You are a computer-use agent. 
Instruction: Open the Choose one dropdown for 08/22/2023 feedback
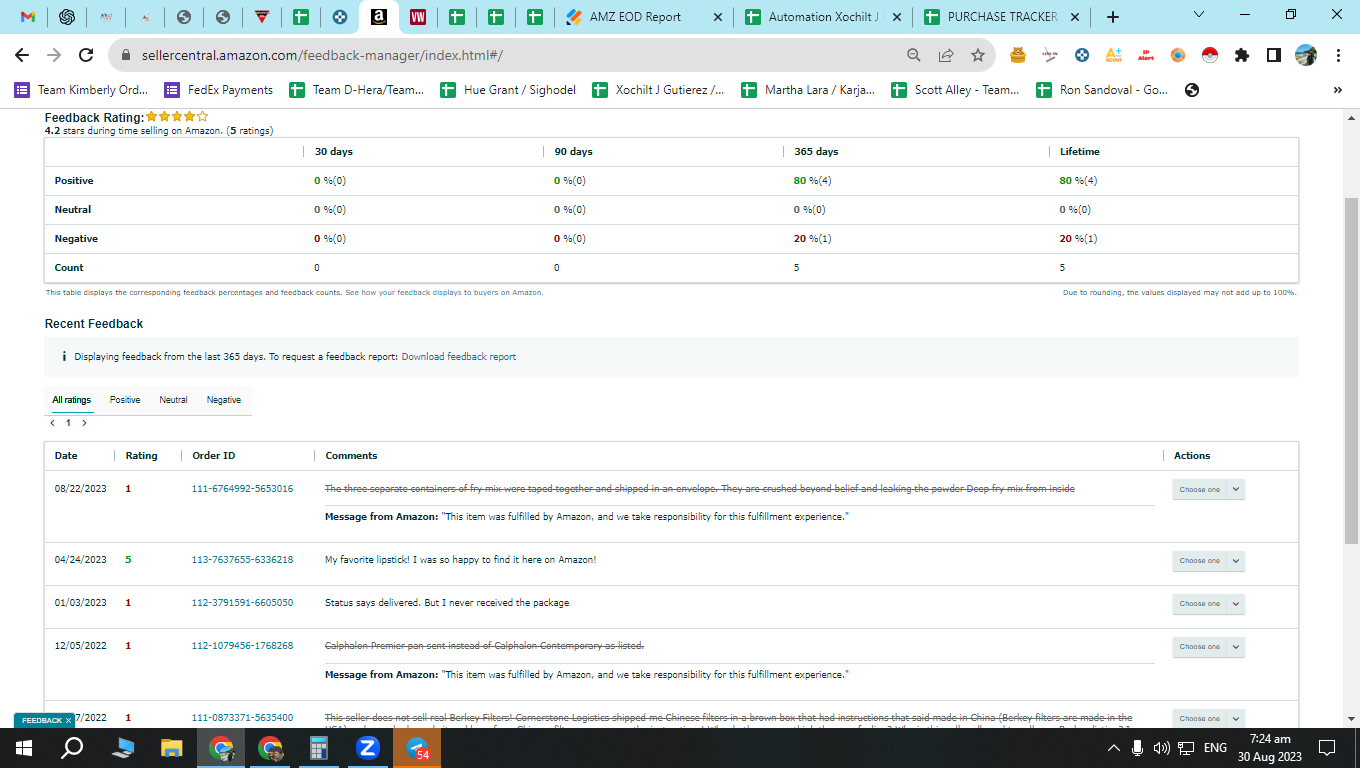1209,490
